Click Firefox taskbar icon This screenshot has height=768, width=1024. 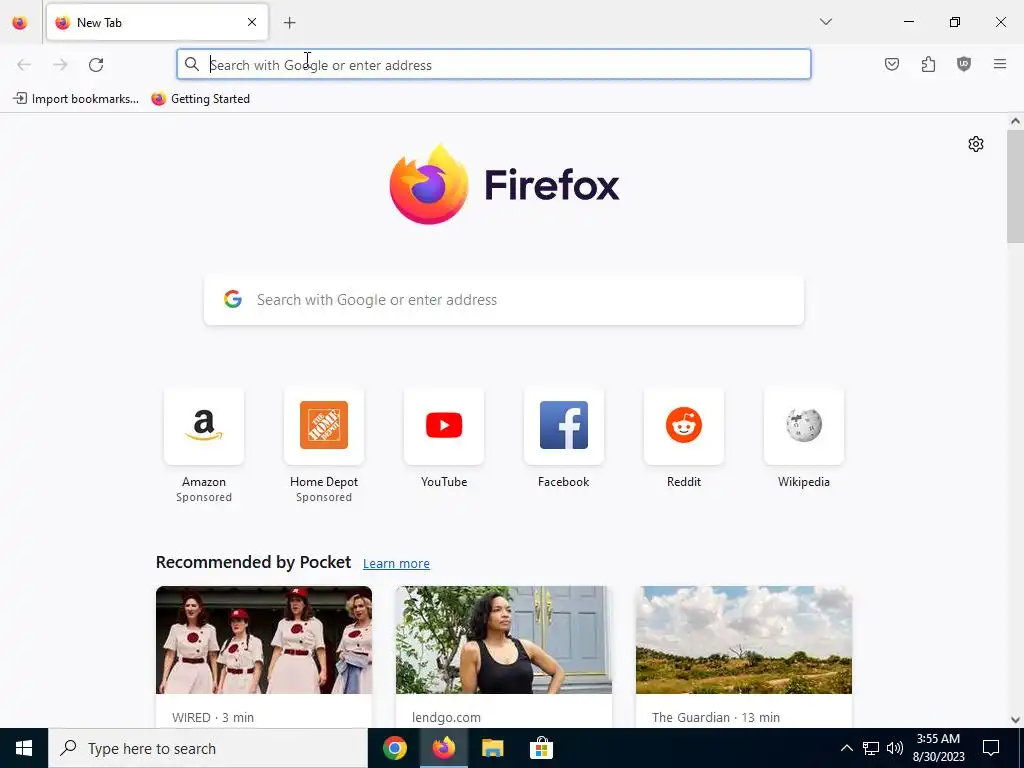click(443, 748)
